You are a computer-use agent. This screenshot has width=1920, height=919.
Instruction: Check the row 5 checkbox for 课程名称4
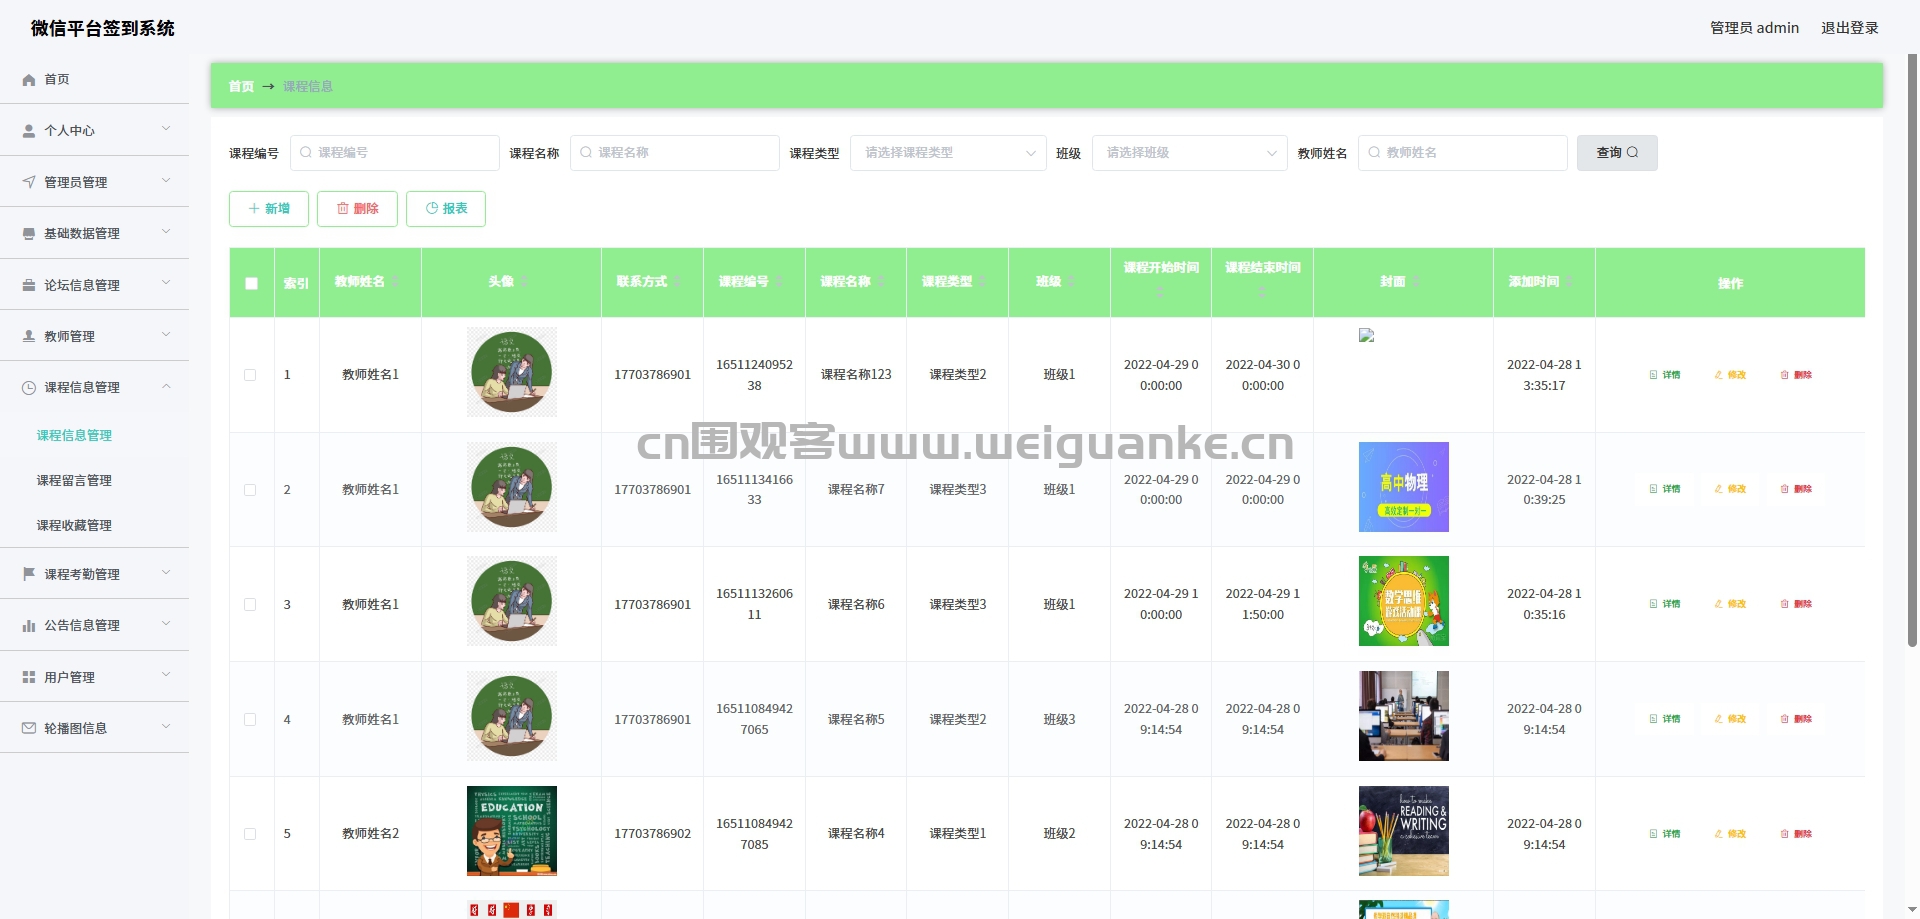pos(250,834)
